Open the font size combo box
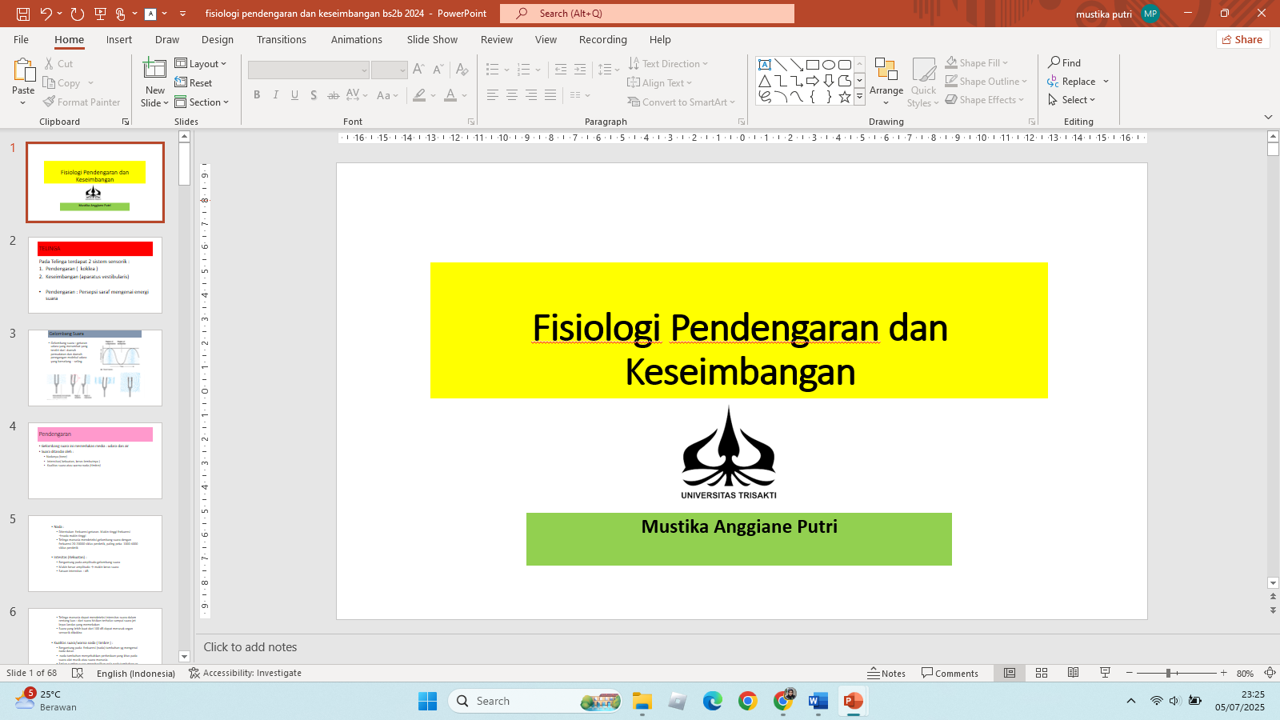Image resolution: width=1280 pixels, height=720 pixels. tap(389, 70)
